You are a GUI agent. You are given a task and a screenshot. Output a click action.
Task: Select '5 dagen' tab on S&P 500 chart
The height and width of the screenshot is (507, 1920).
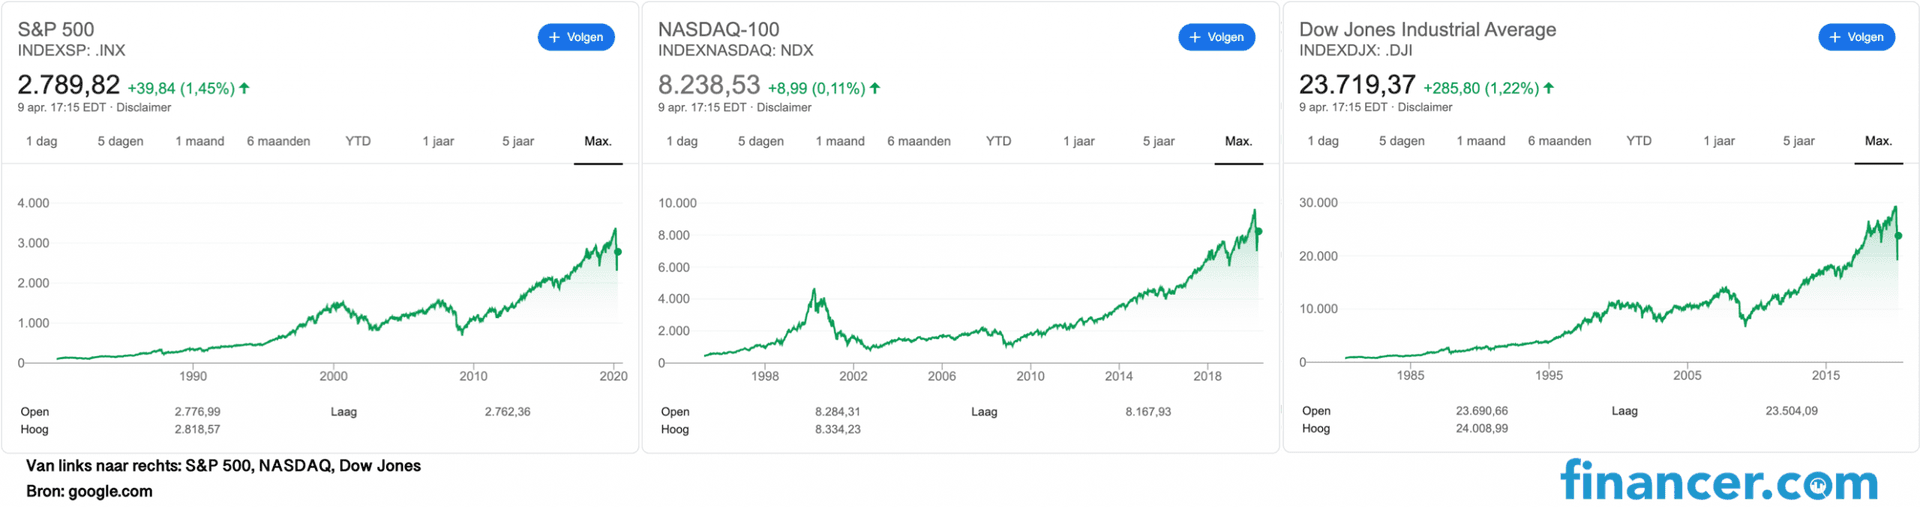click(x=120, y=141)
